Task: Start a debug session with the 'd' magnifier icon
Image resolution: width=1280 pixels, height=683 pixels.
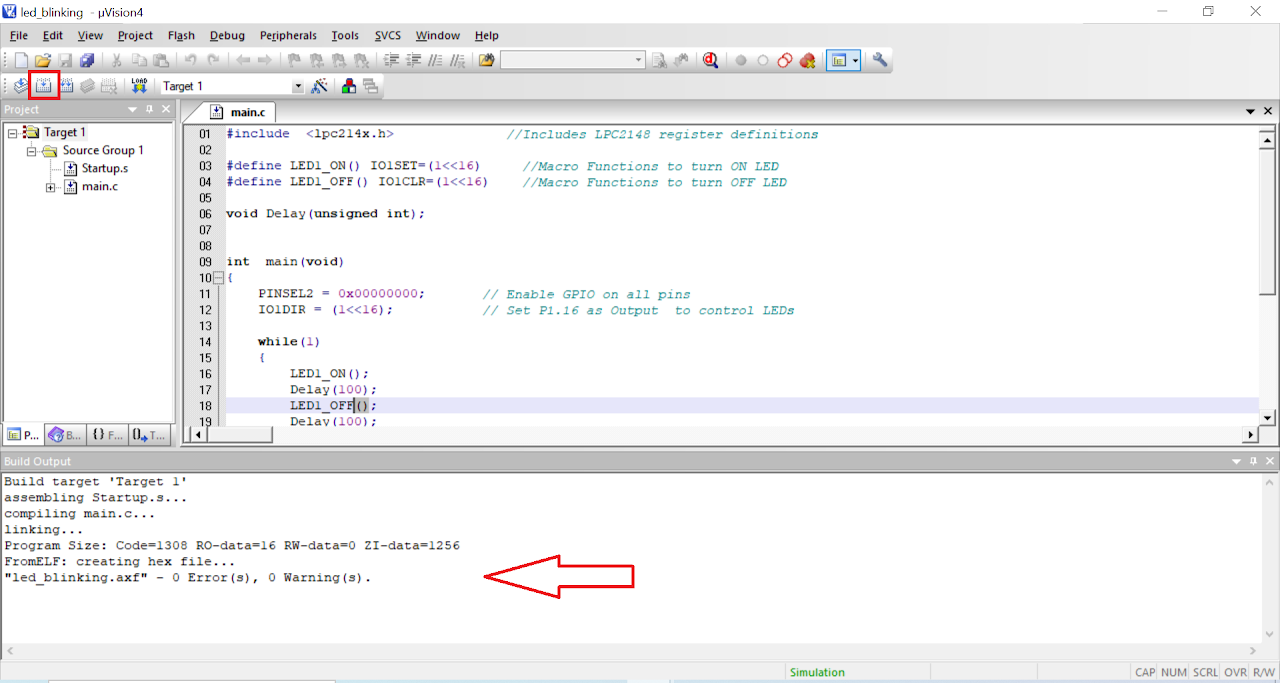Action: click(710, 60)
